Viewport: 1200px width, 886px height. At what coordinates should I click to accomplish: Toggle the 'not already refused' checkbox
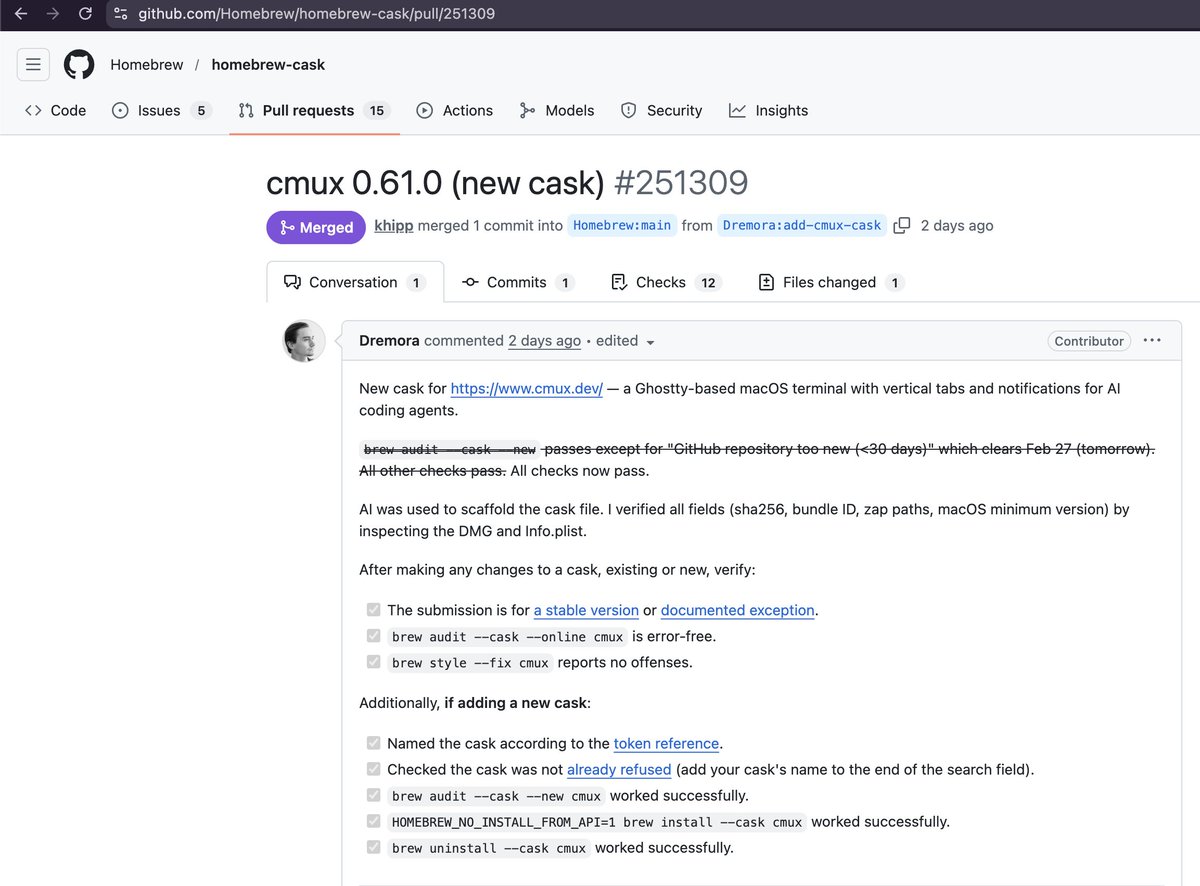pos(373,770)
